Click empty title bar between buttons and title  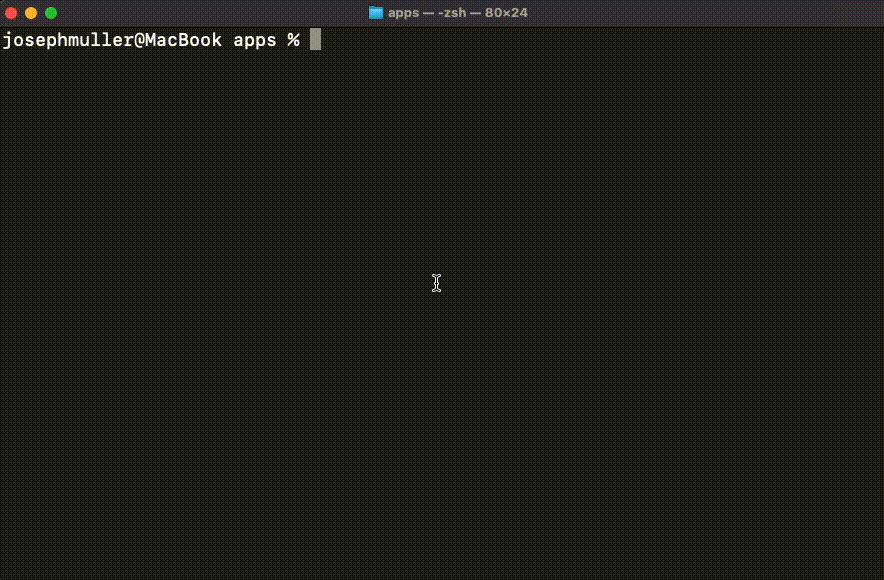[200, 13]
